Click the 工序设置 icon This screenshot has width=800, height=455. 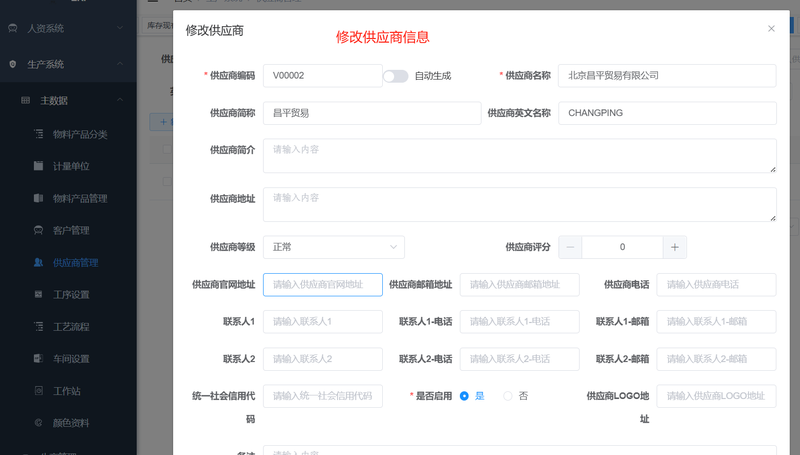pos(39,294)
